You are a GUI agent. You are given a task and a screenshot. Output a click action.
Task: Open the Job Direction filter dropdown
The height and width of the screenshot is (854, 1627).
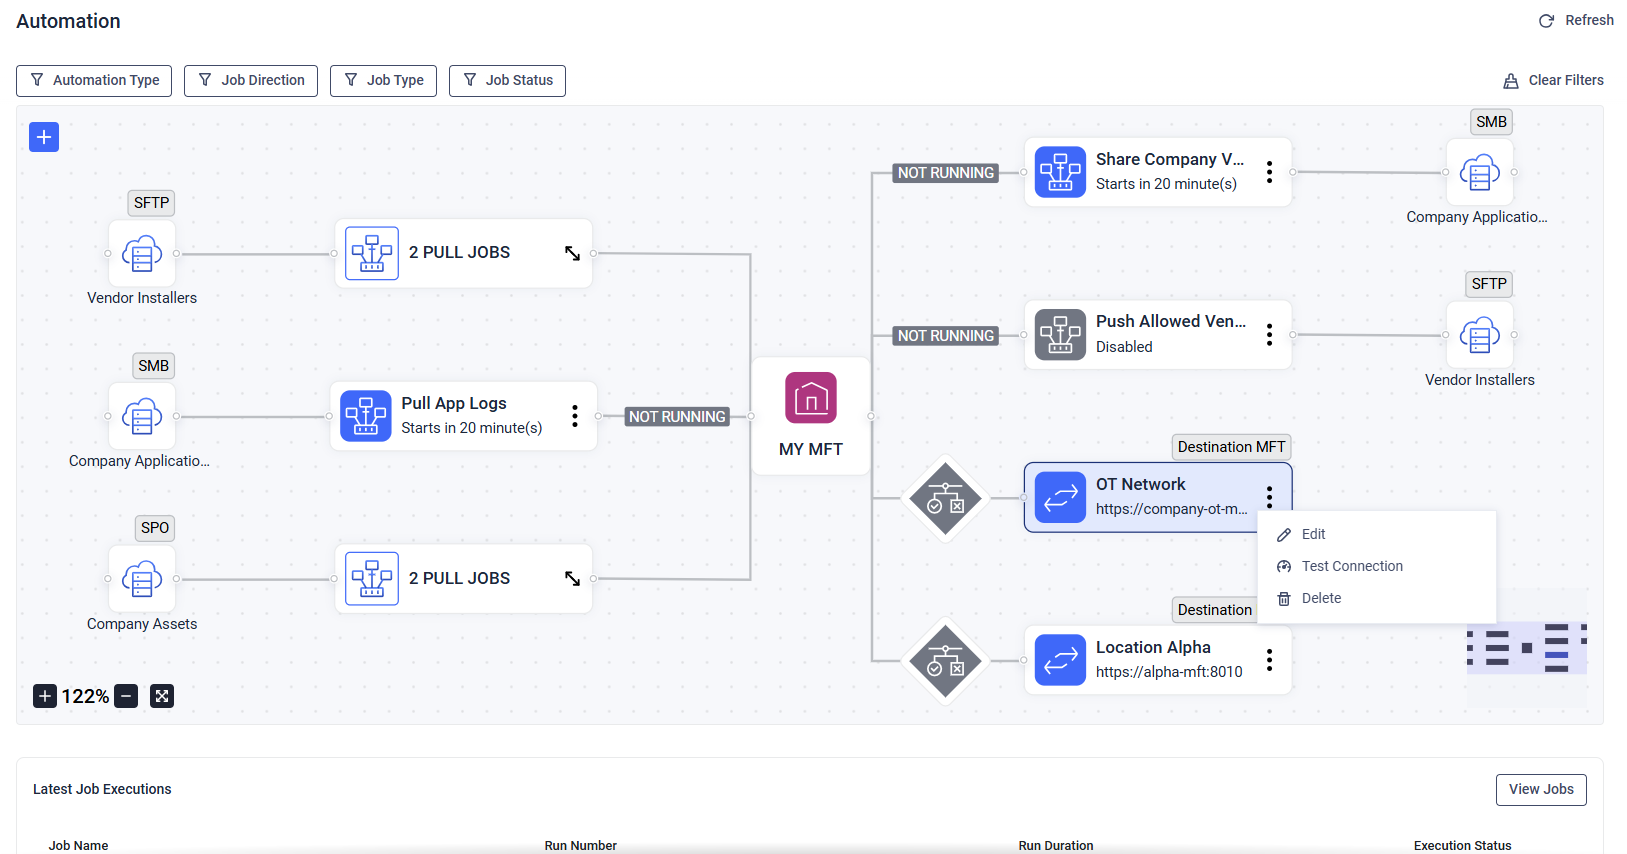(251, 81)
